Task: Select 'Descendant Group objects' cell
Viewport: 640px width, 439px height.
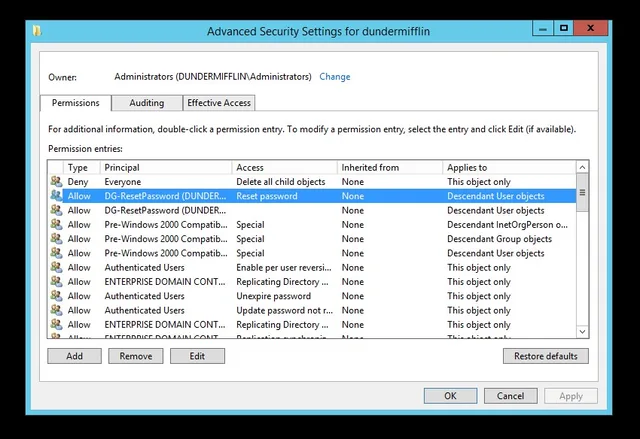Action: point(500,239)
